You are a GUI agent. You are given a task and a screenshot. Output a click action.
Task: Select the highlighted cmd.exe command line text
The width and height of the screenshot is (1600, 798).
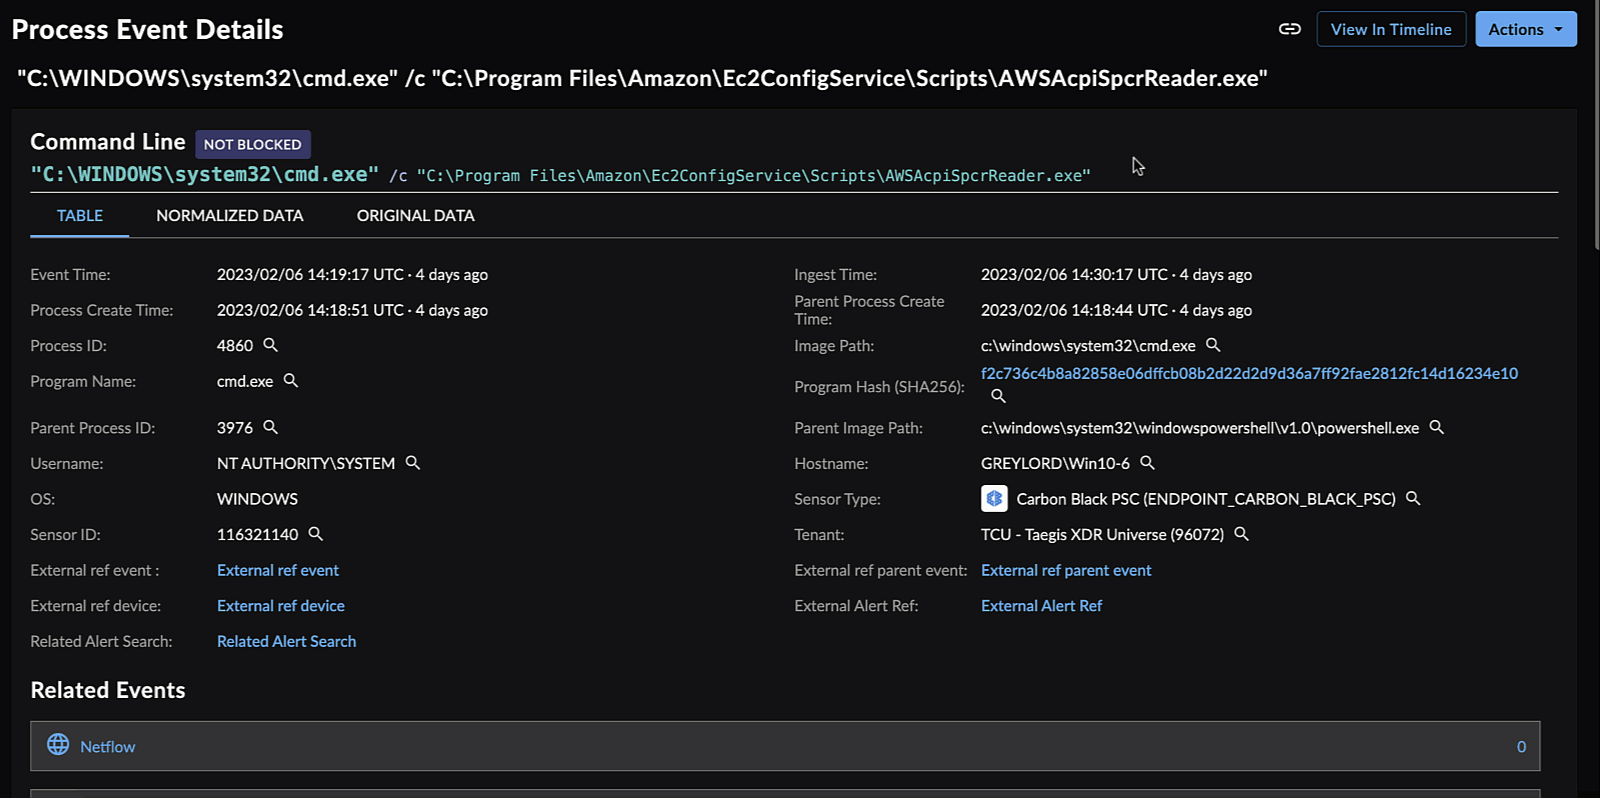point(205,174)
